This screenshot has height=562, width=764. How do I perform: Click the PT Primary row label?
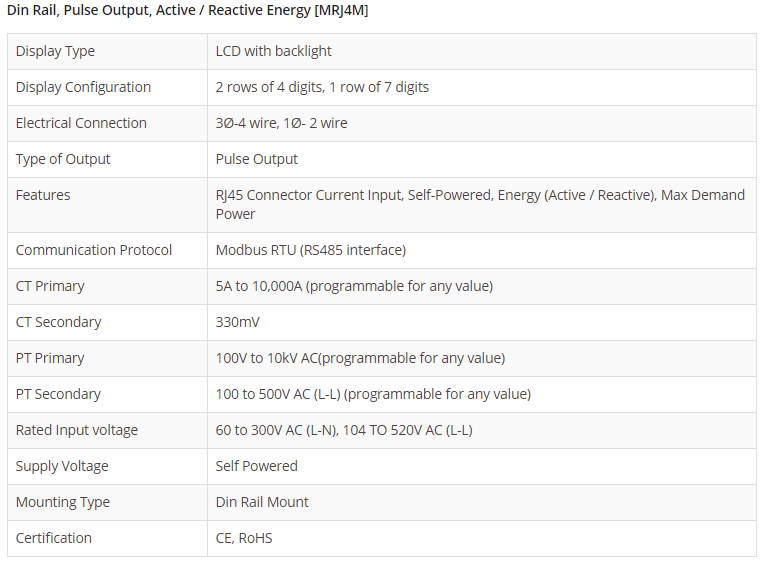click(x=50, y=358)
